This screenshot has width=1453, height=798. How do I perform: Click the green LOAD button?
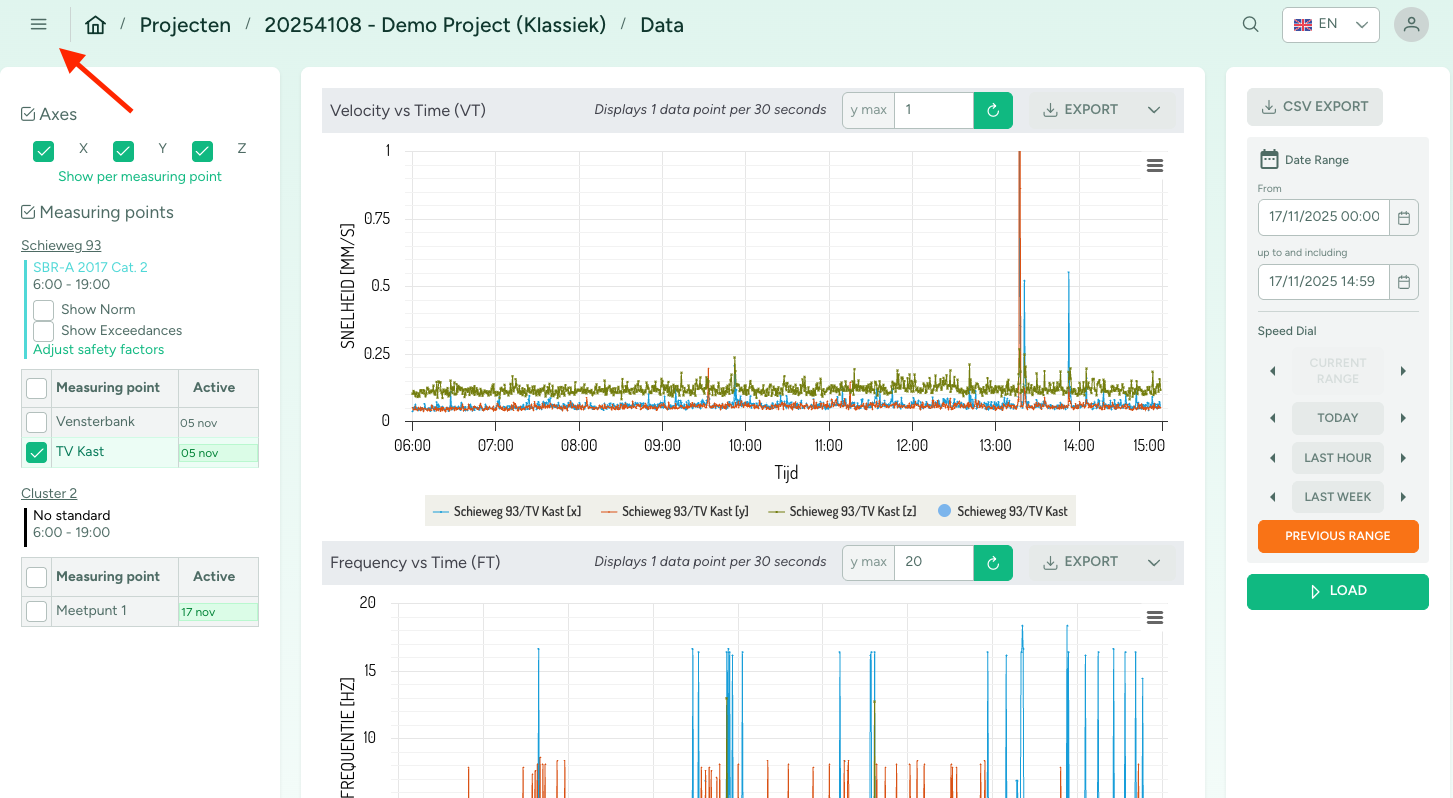tap(1337, 591)
